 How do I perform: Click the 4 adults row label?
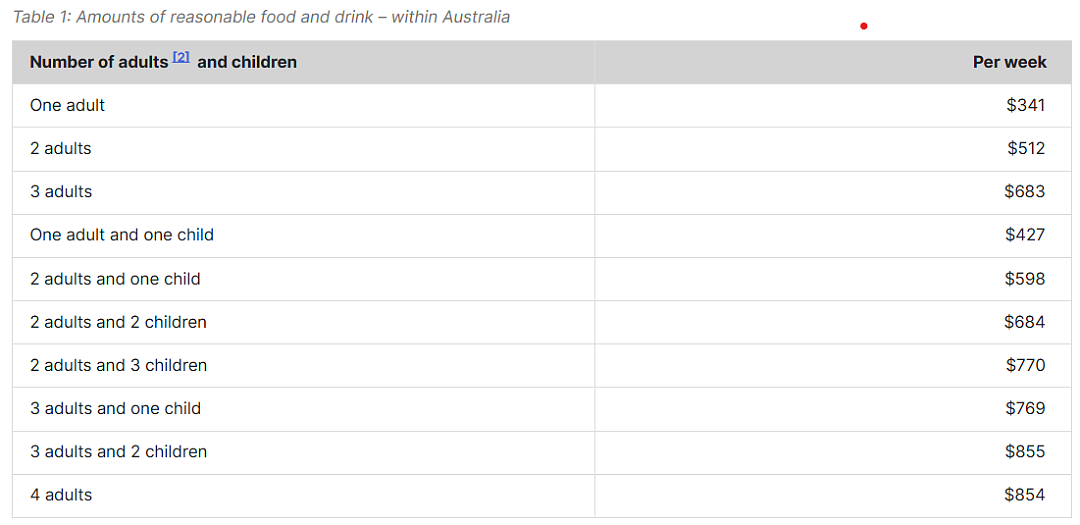[61, 495]
